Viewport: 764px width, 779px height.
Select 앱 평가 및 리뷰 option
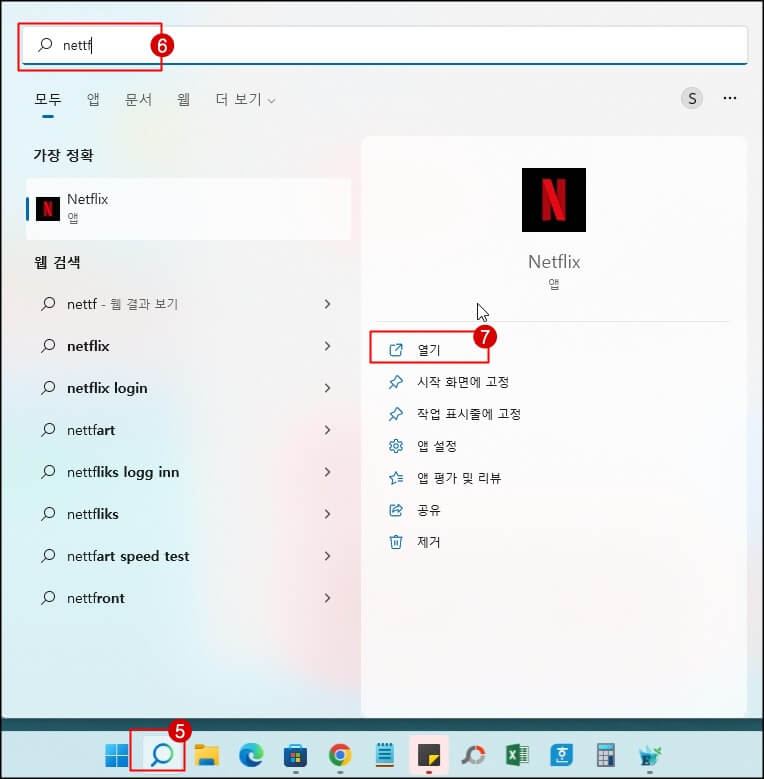click(458, 478)
